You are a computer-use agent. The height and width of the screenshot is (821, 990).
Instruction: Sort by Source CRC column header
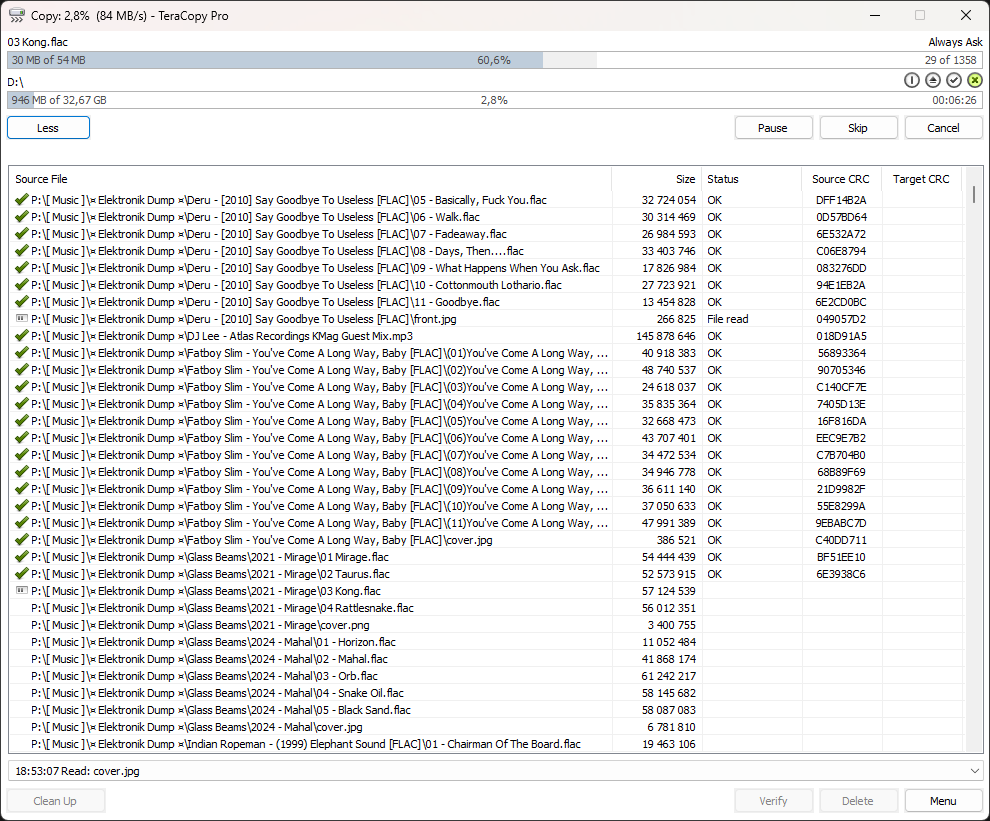[x=842, y=179]
